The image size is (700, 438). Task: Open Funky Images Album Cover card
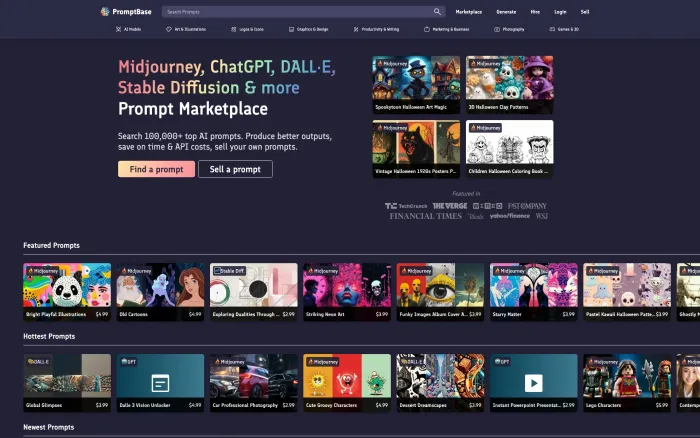[440, 292]
